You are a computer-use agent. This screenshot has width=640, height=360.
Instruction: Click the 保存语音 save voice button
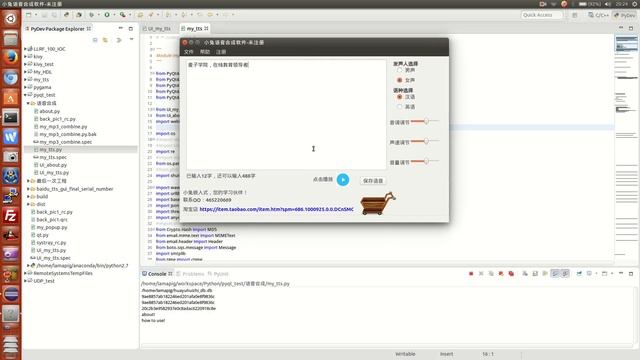[x=373, y=180]
